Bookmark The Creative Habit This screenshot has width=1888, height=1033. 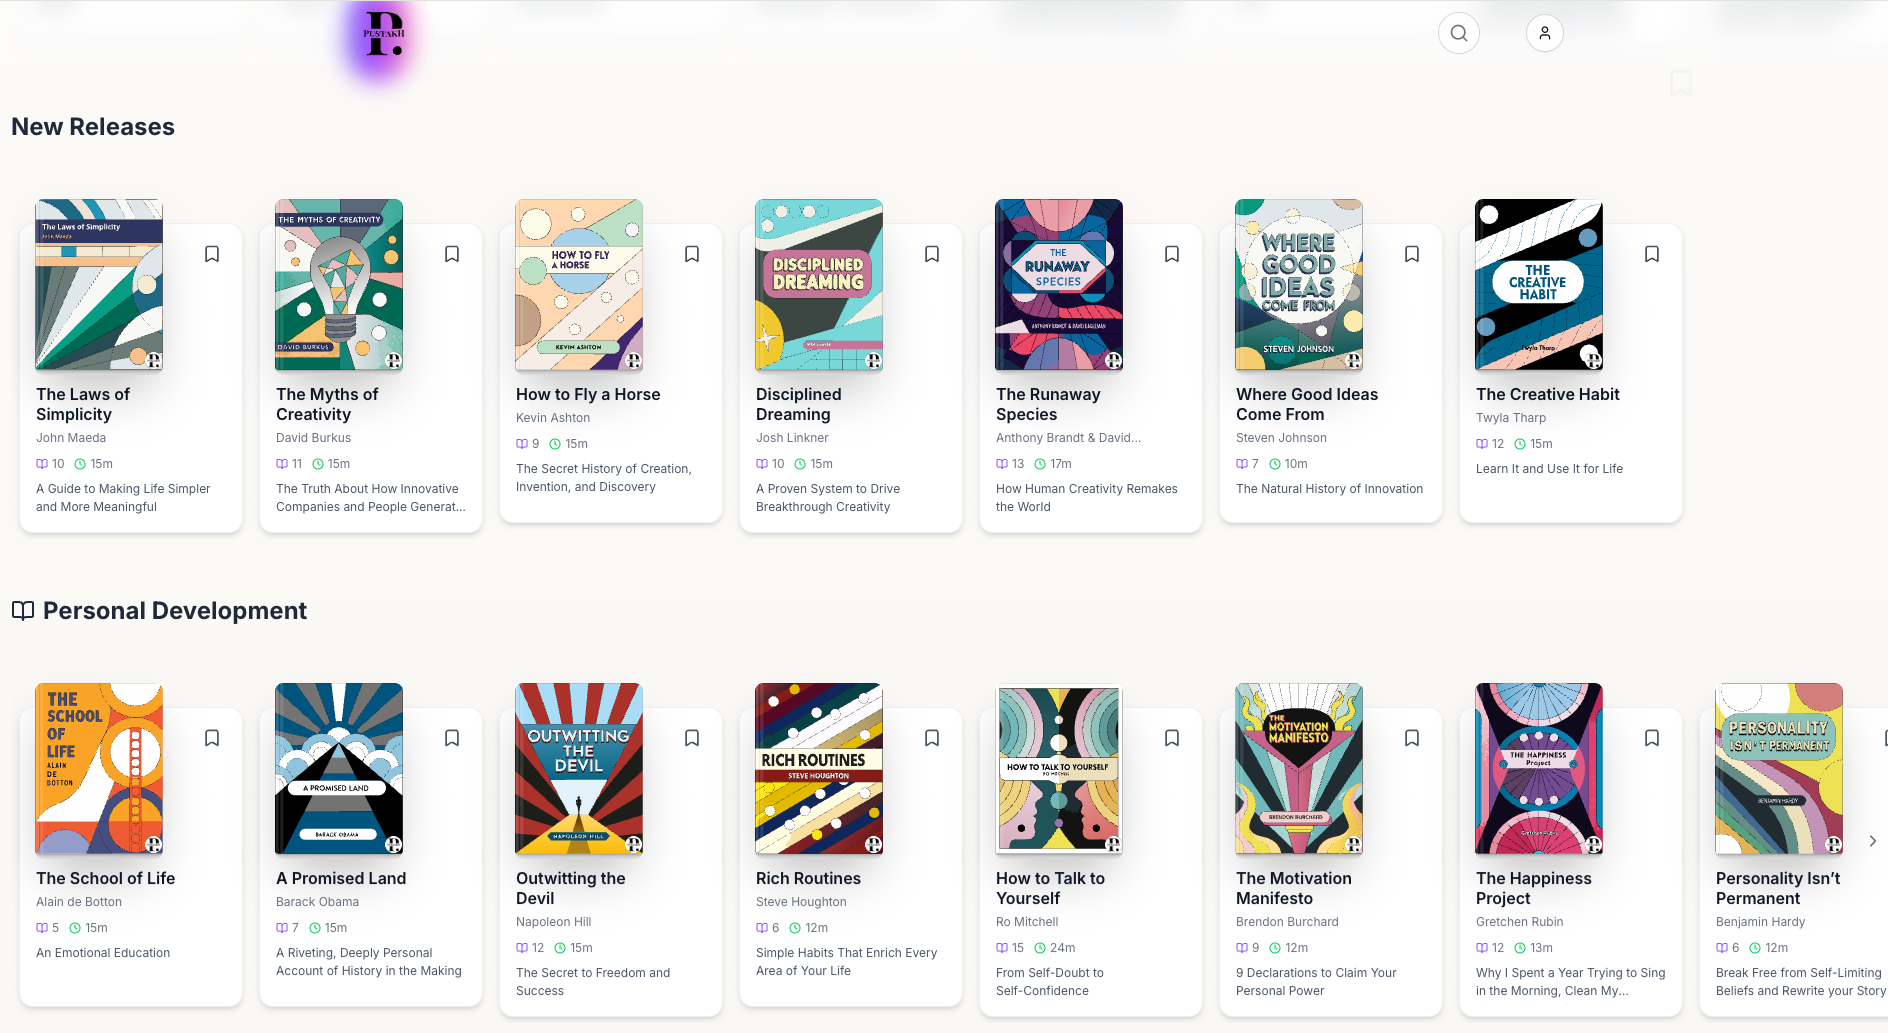pyautogui.click(x=1652, y=254)
